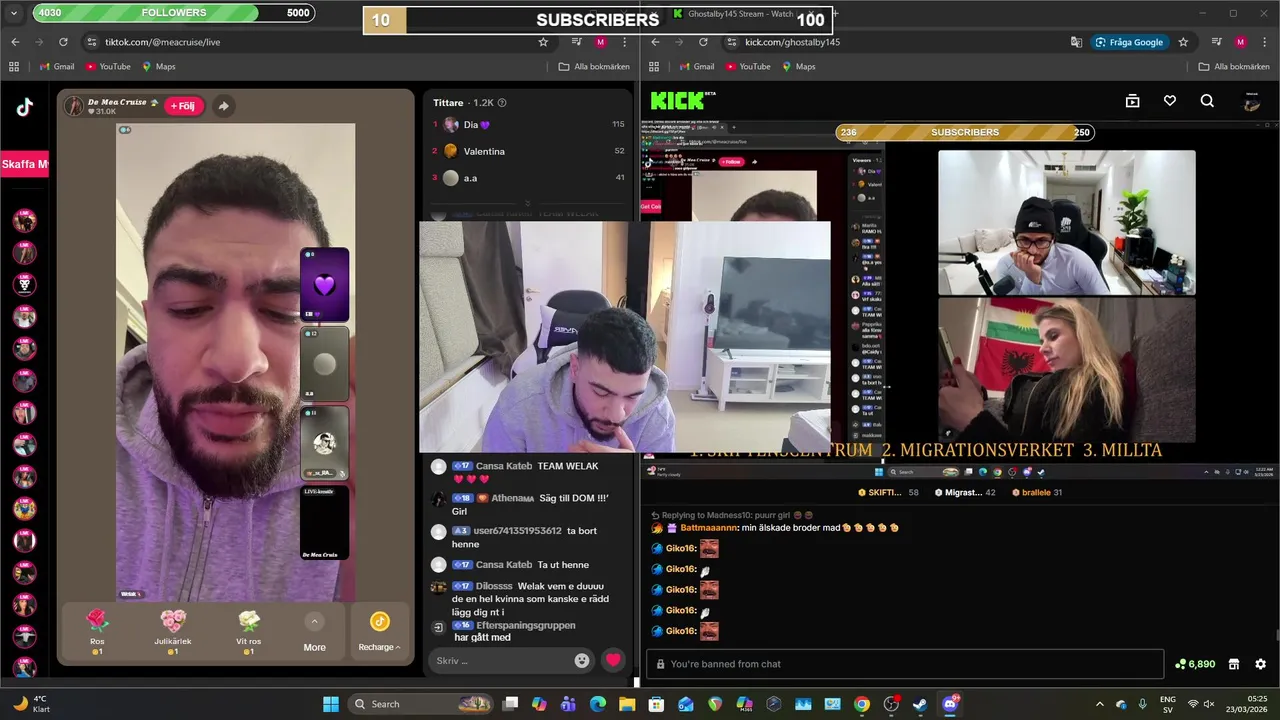Open Gmail bookmark in Kick window

click(697, 67)
